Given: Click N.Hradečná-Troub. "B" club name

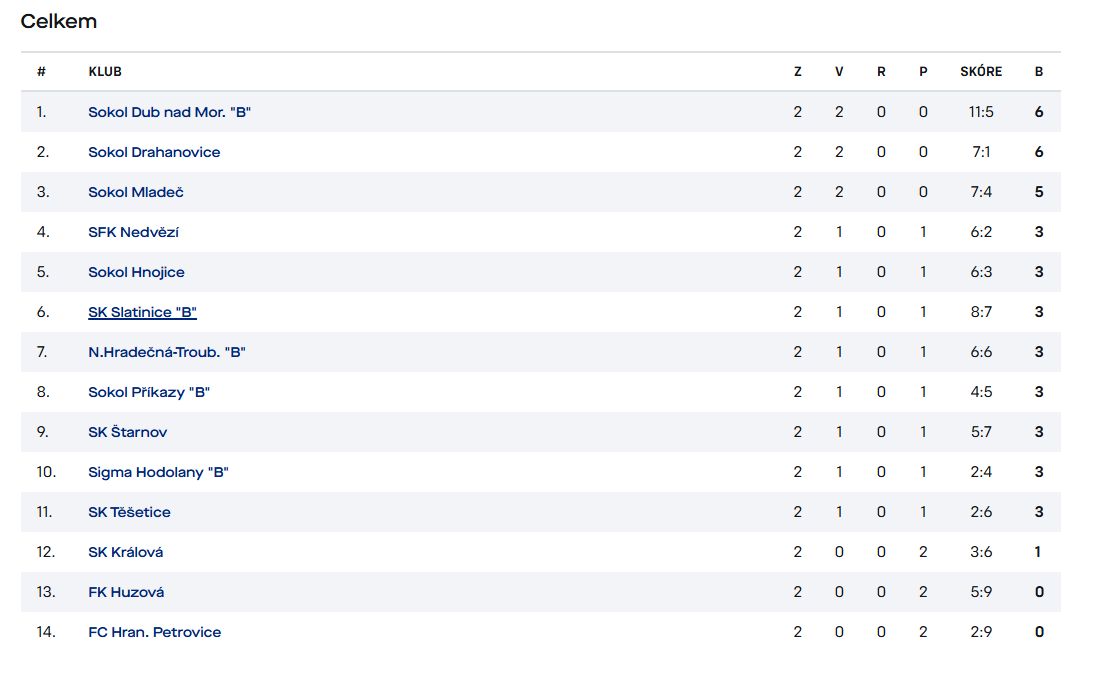Looking at the screenshot, I should point(167,352).
